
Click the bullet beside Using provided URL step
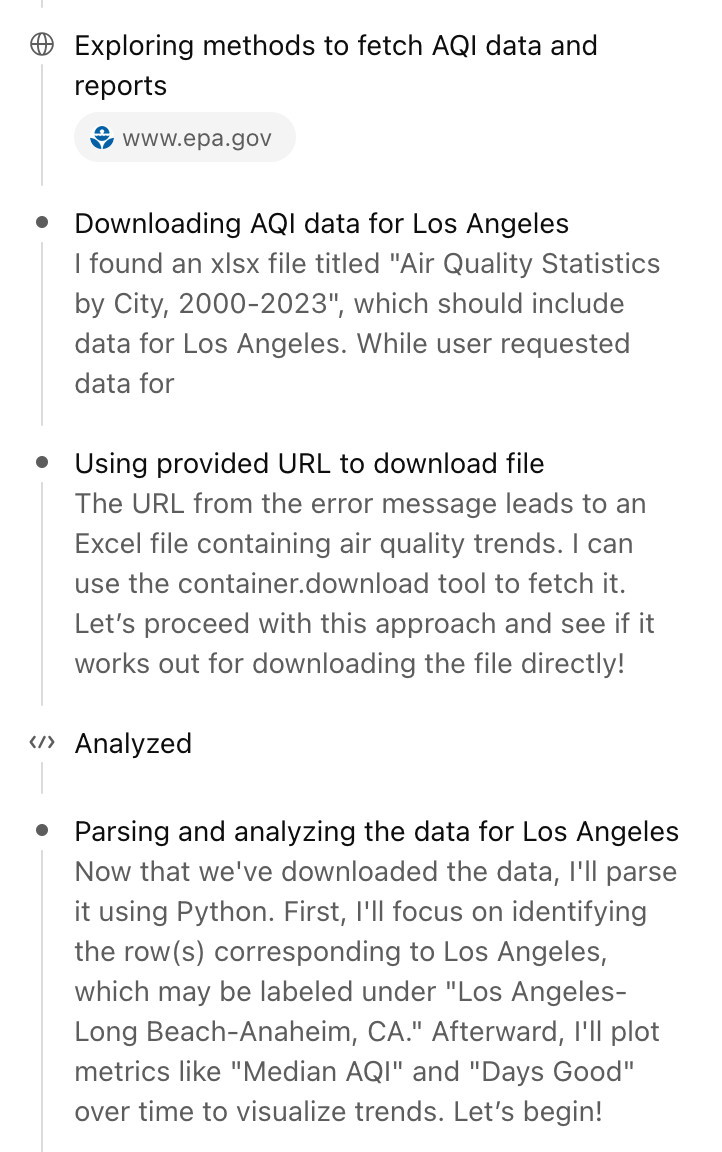41,462
